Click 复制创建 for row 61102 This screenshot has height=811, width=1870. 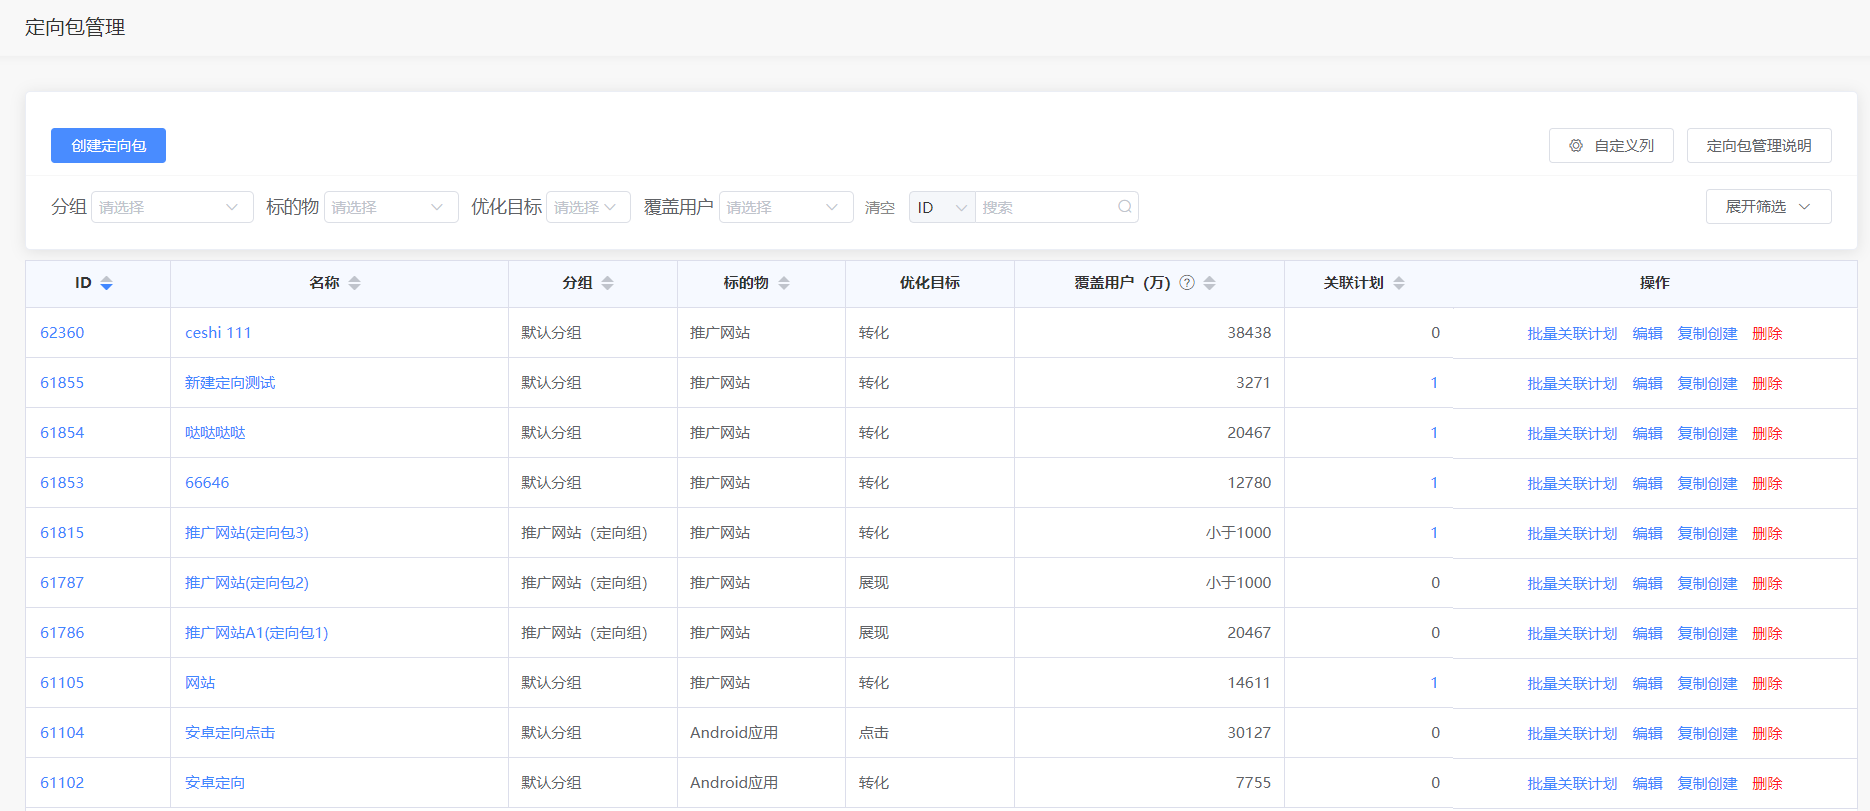[1707, 784]
